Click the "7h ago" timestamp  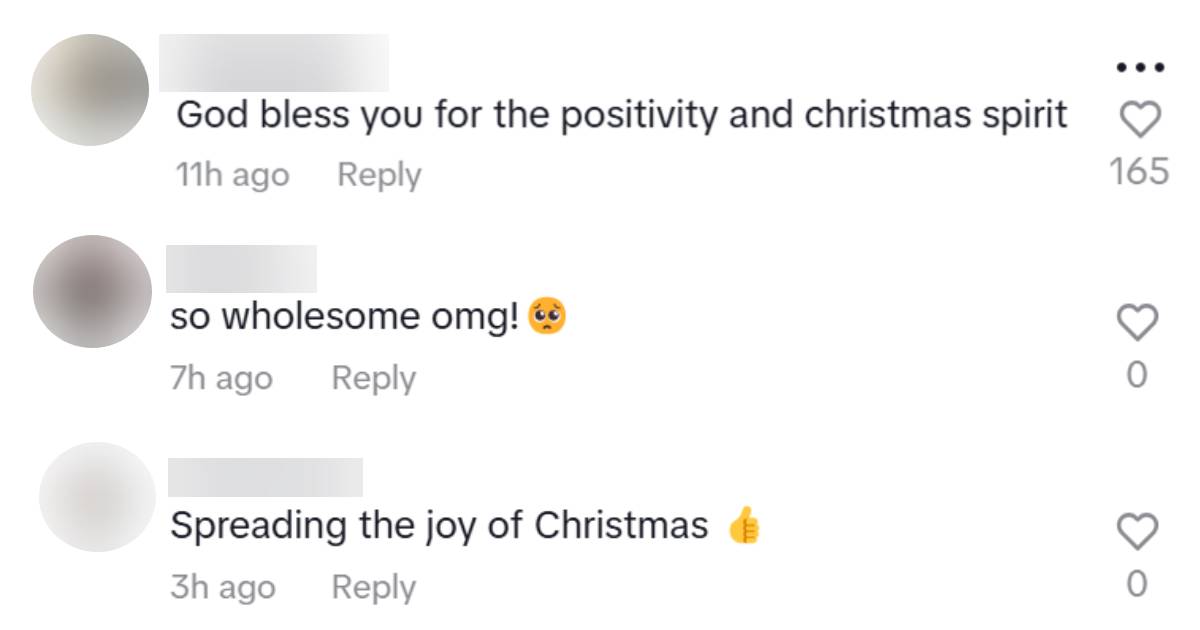click(221, 379)
